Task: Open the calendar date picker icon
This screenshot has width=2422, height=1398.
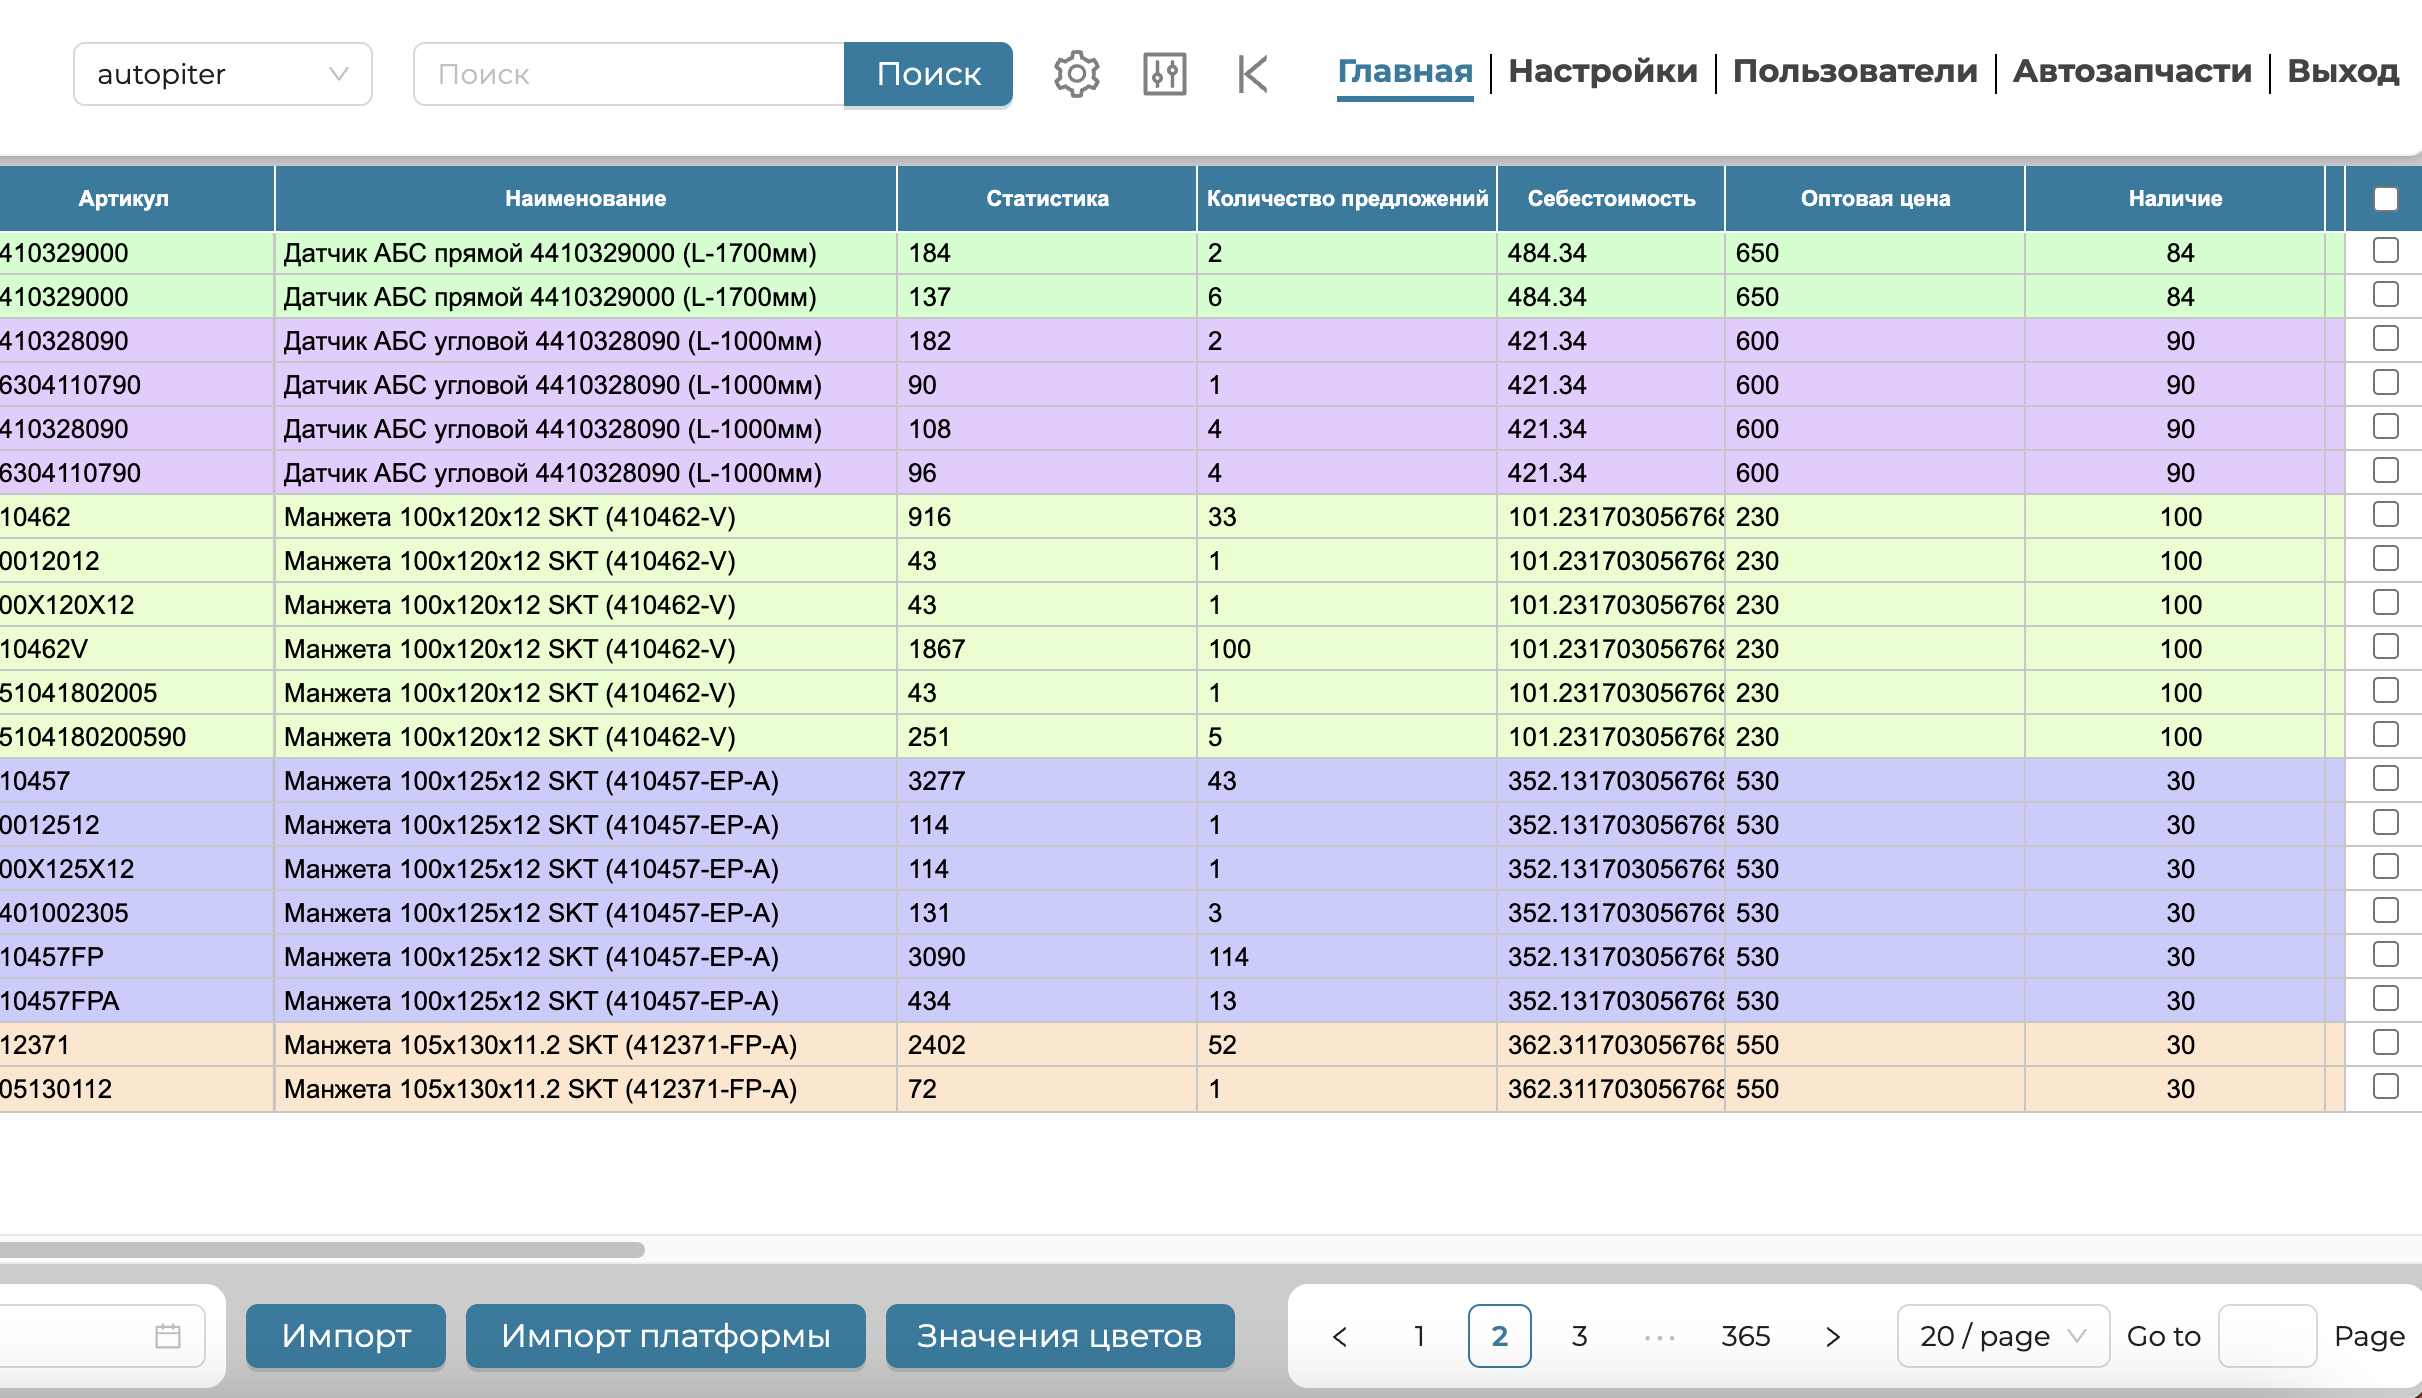Action: click(168, 1336)
